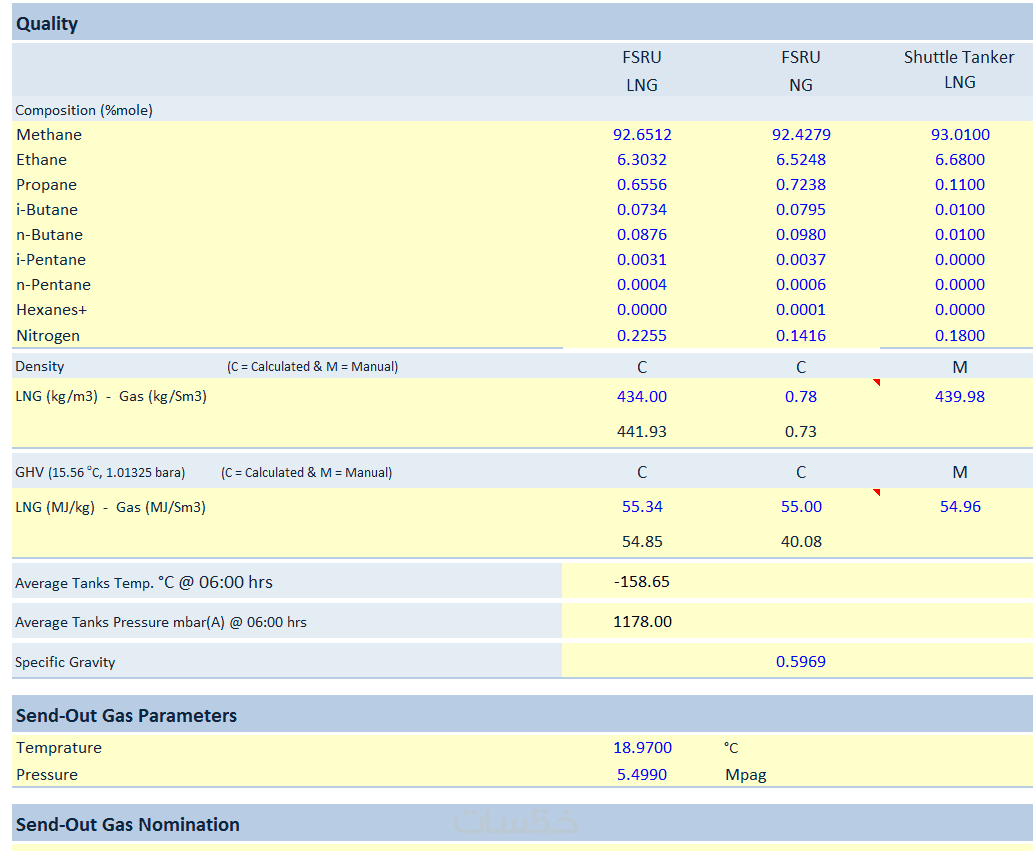Viewport: 1033px width, 851px height.
Task: Select Shuttle Tanker Ethane value 6.6800
Action: [x=960, y=159]
